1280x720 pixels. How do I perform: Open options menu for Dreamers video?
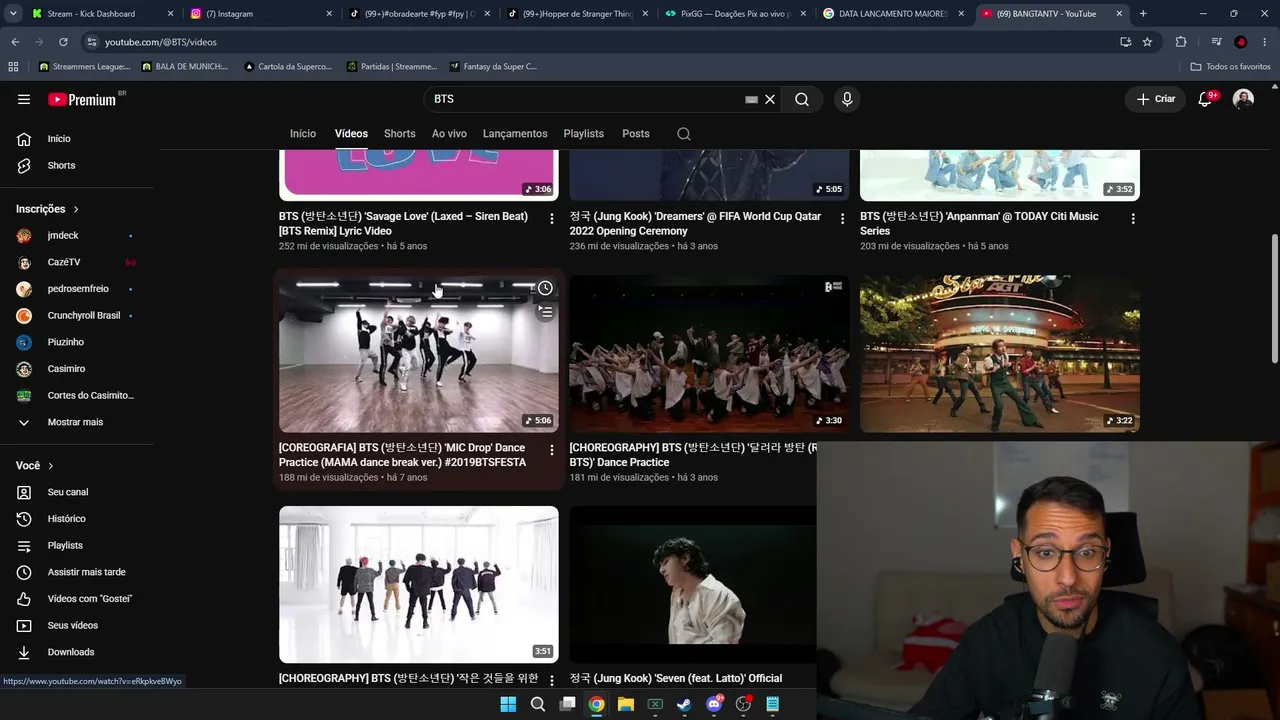842,218
